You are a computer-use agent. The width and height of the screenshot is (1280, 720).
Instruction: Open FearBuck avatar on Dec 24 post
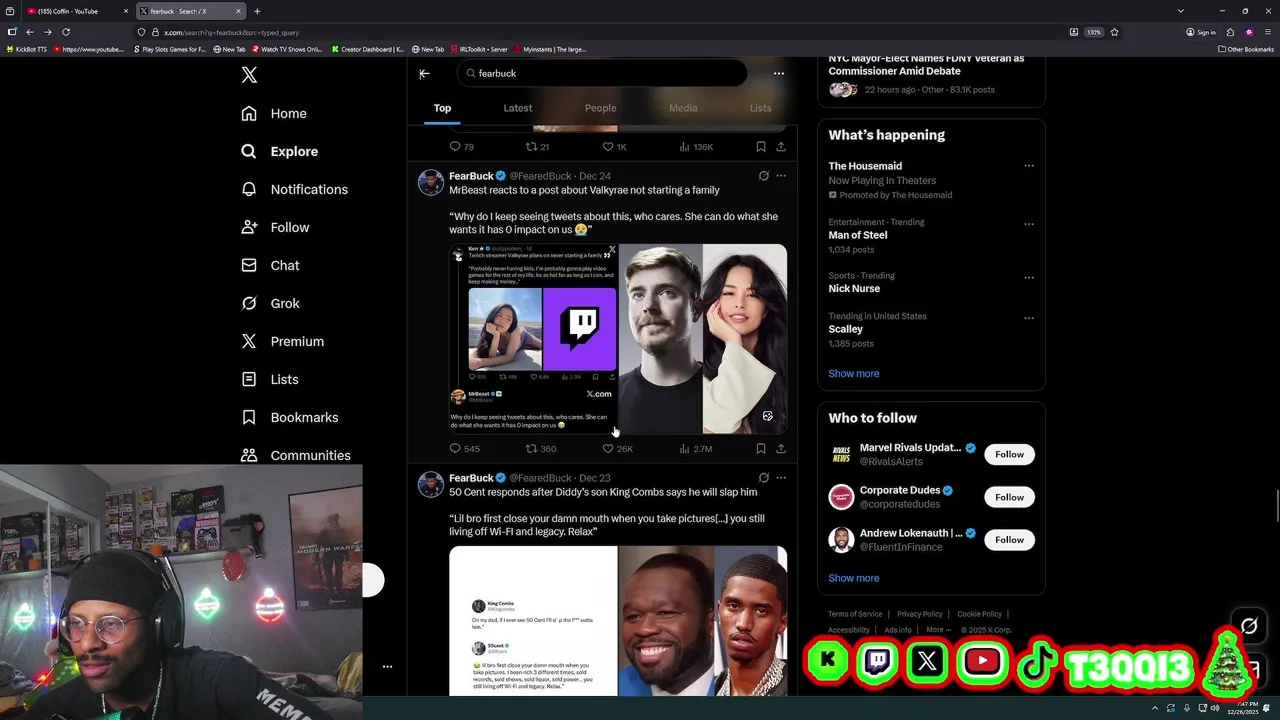point(431,183)
